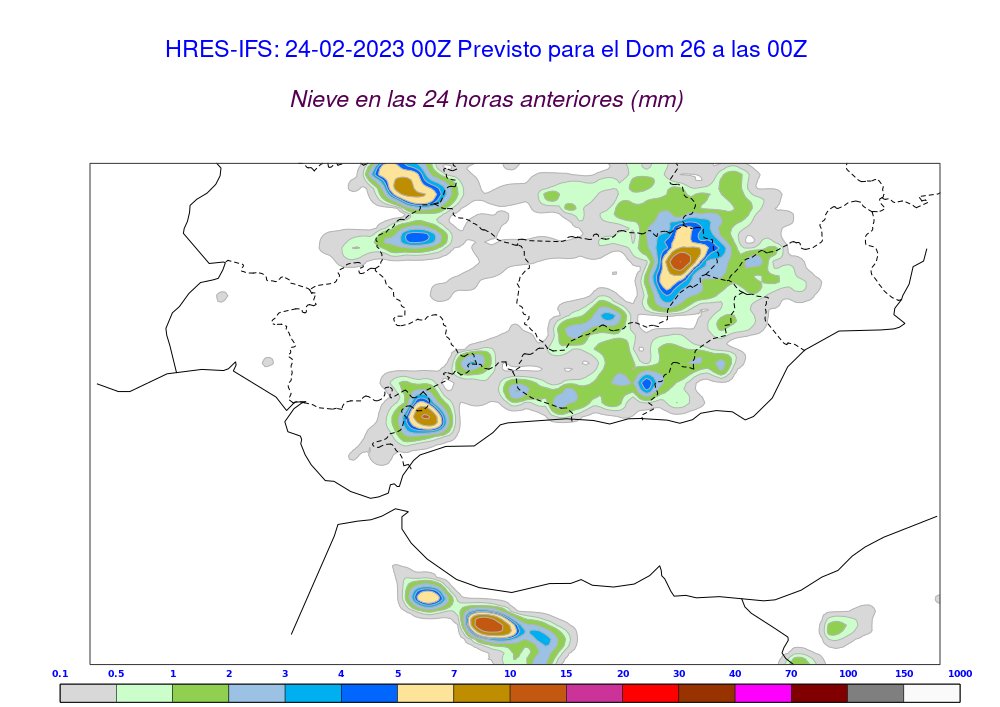Select the brown 30–40 legend swatch

click(x=707, y=693)
